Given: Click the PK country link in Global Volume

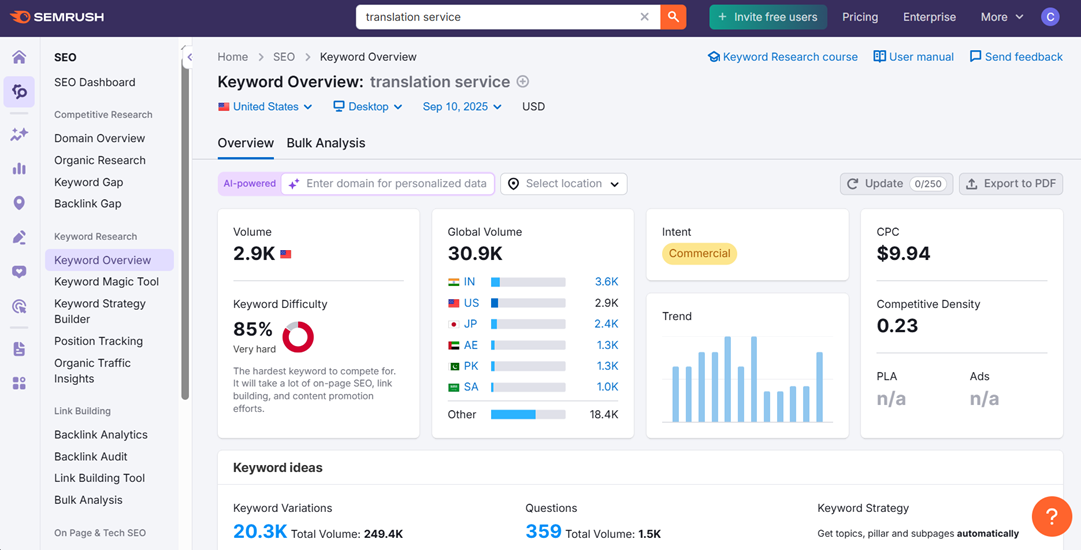Looking at the screenshot, I should tap(471, 366).
